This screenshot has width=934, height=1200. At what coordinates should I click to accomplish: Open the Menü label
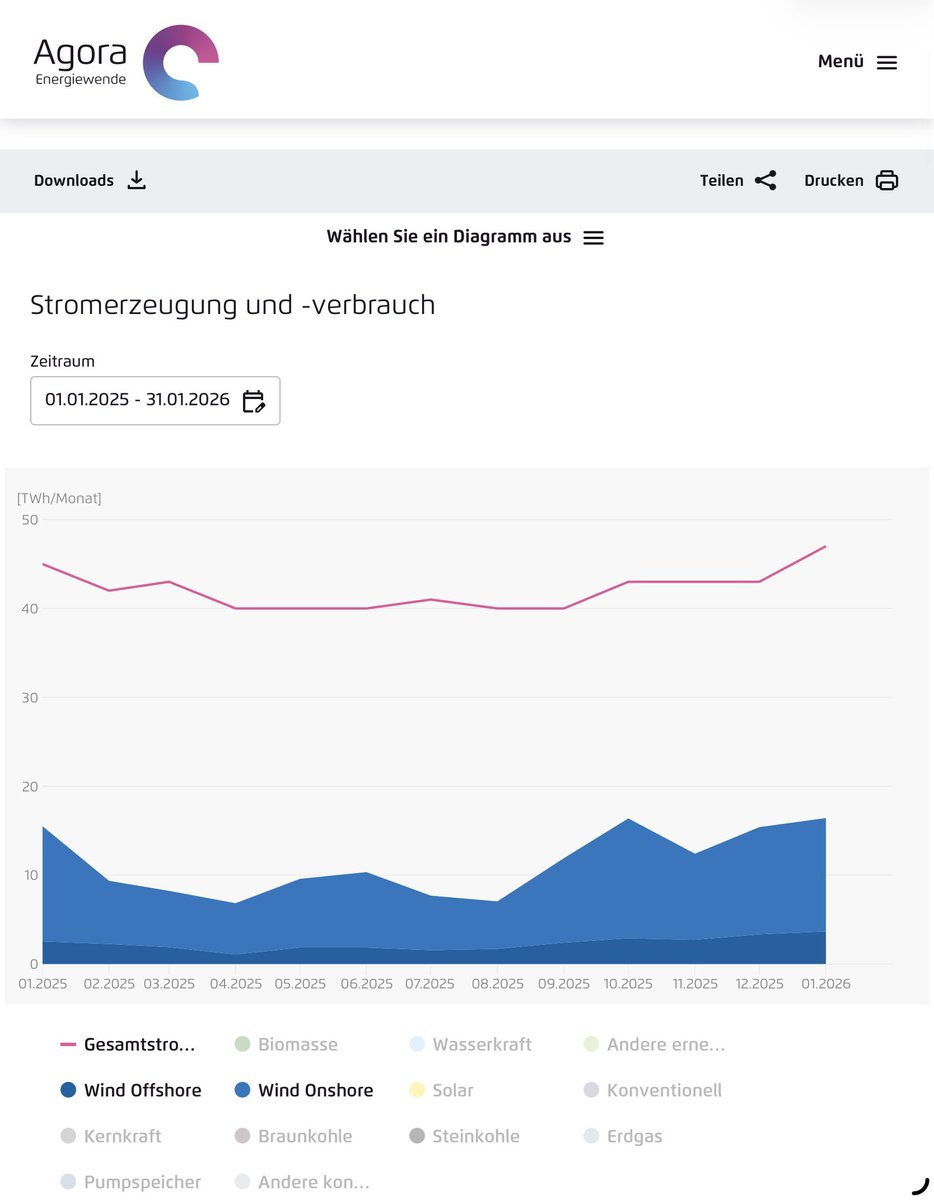[840, 61]
